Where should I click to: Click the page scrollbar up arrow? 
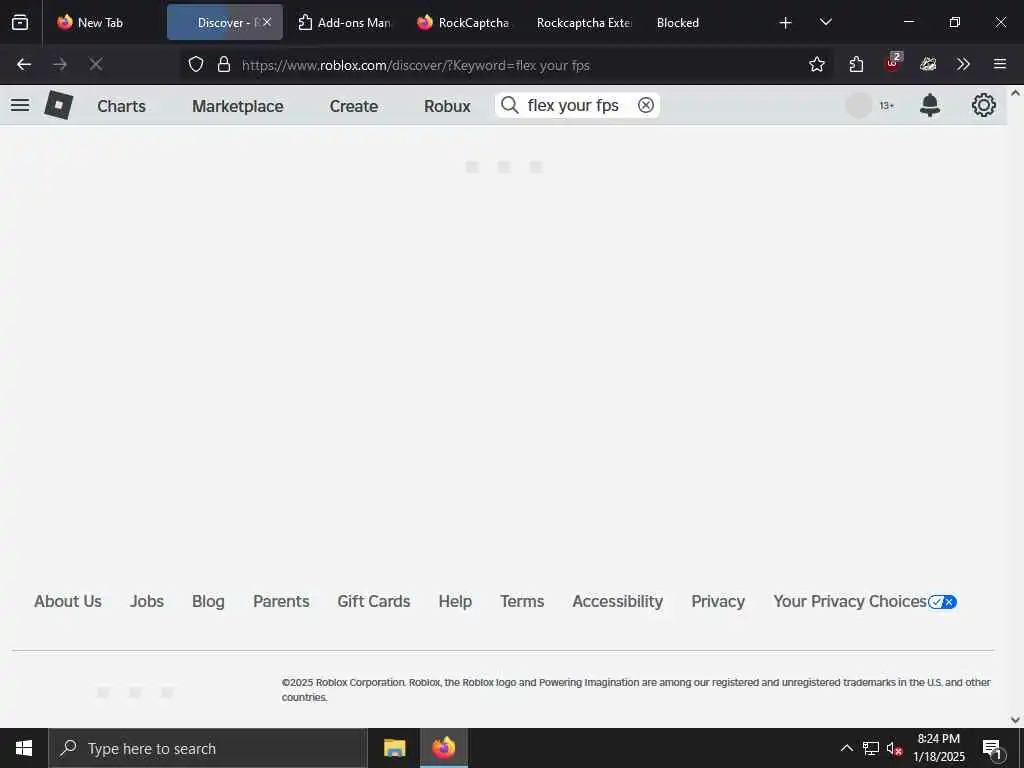[1016, 93]
